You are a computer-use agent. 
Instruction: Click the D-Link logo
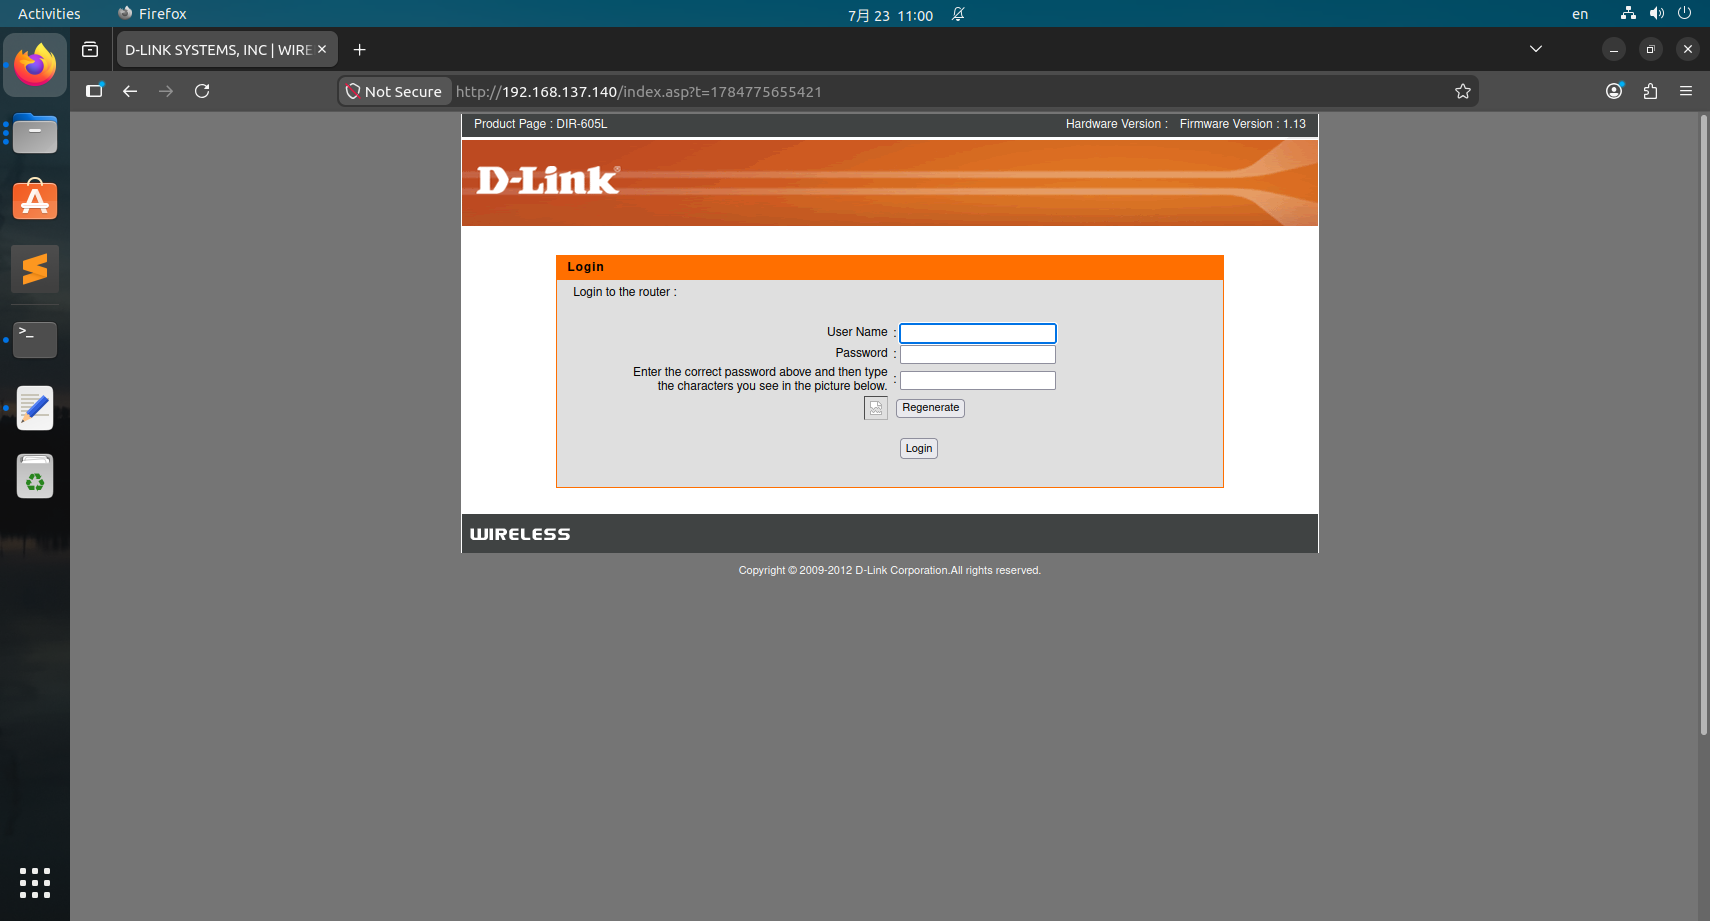(548, 181)
